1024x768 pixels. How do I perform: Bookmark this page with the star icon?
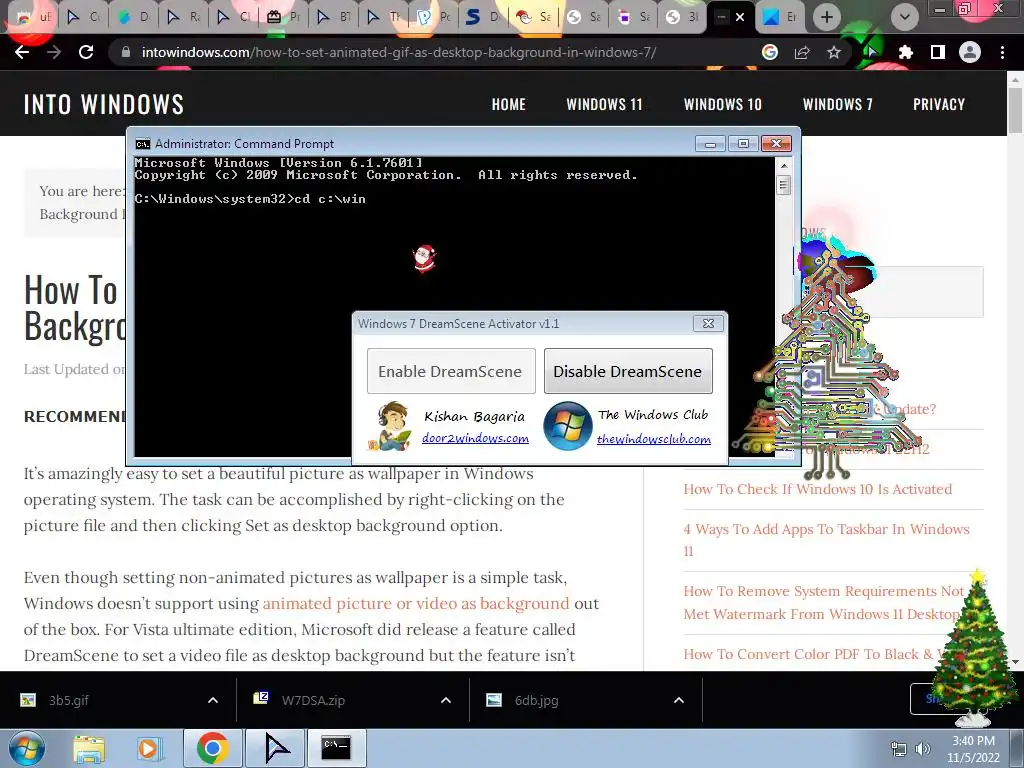[834, 52]
